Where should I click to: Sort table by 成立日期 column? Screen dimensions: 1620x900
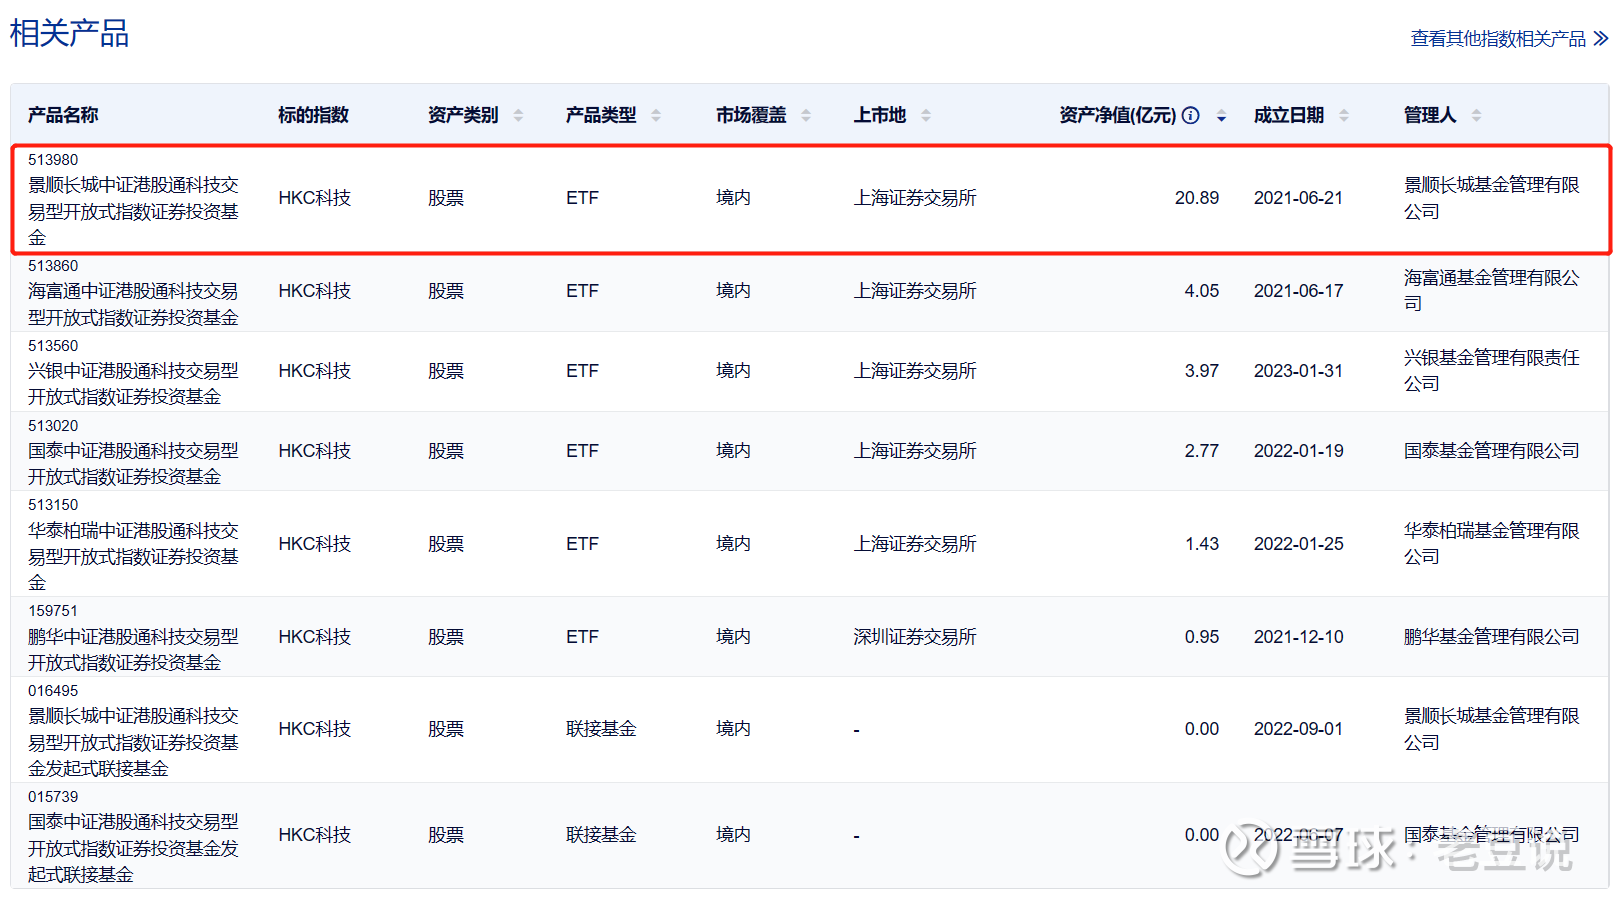(1344, 116)
